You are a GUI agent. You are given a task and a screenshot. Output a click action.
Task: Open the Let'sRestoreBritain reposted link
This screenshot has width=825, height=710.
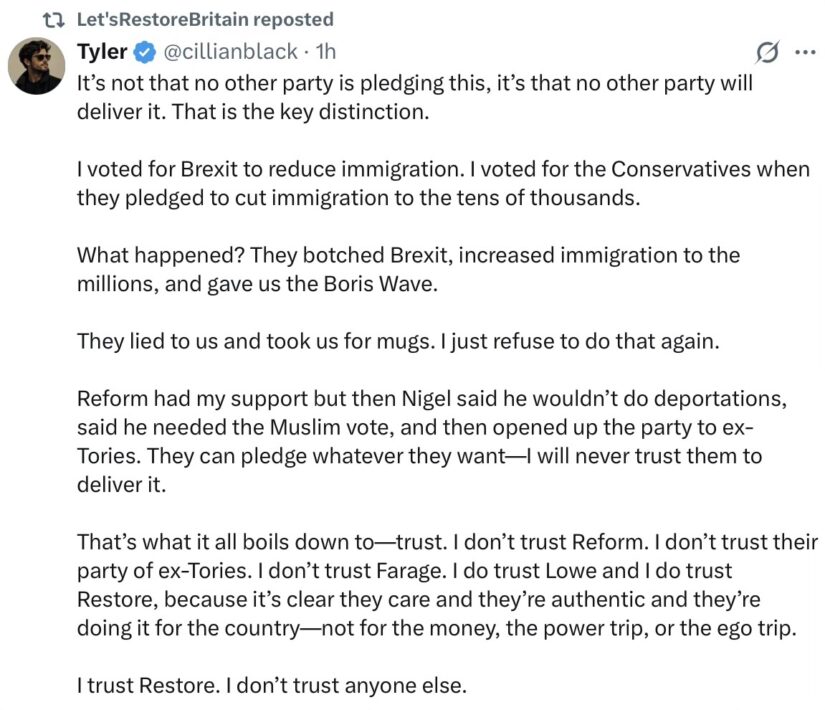click(x=205, y=19)
